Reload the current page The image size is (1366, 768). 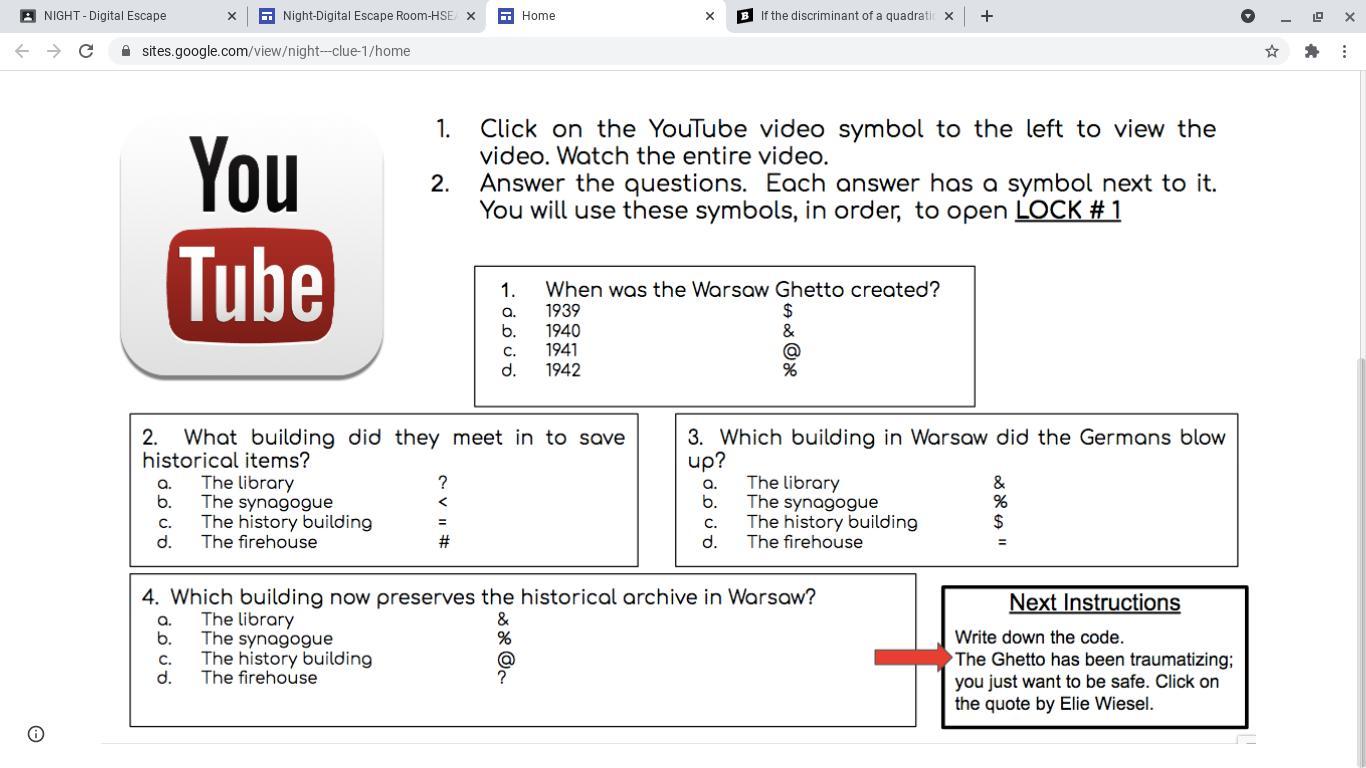tap(86, 51)
